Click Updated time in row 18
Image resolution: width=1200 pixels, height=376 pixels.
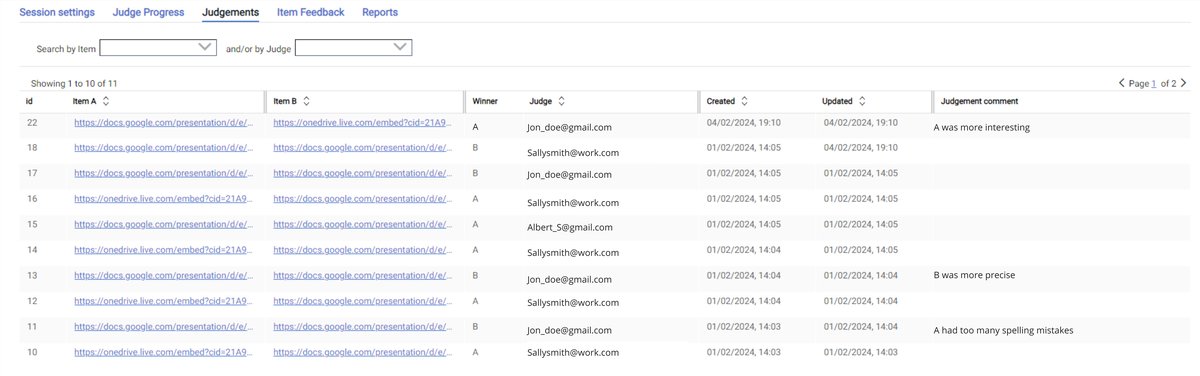pos(861,148)
